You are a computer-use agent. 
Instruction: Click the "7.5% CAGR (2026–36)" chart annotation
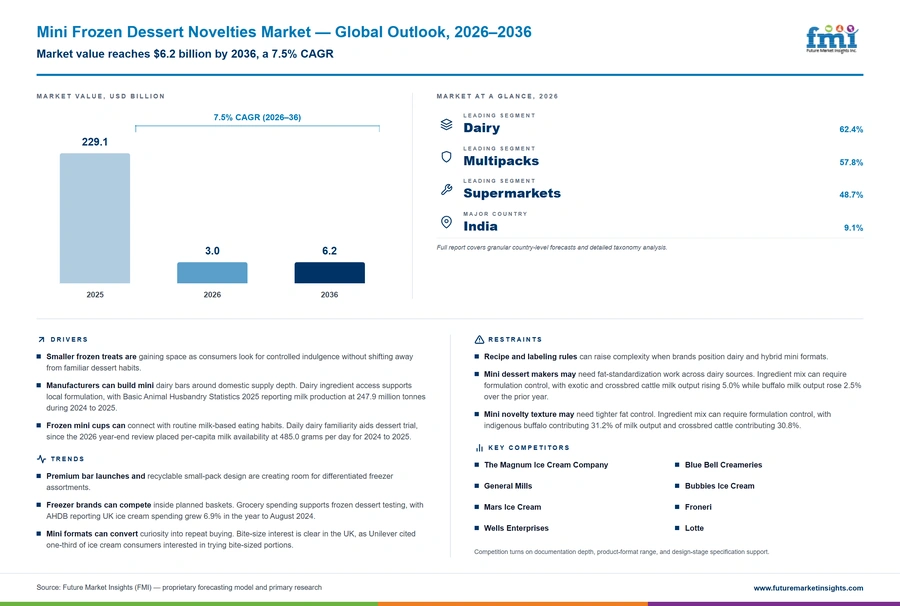(257, 117)
